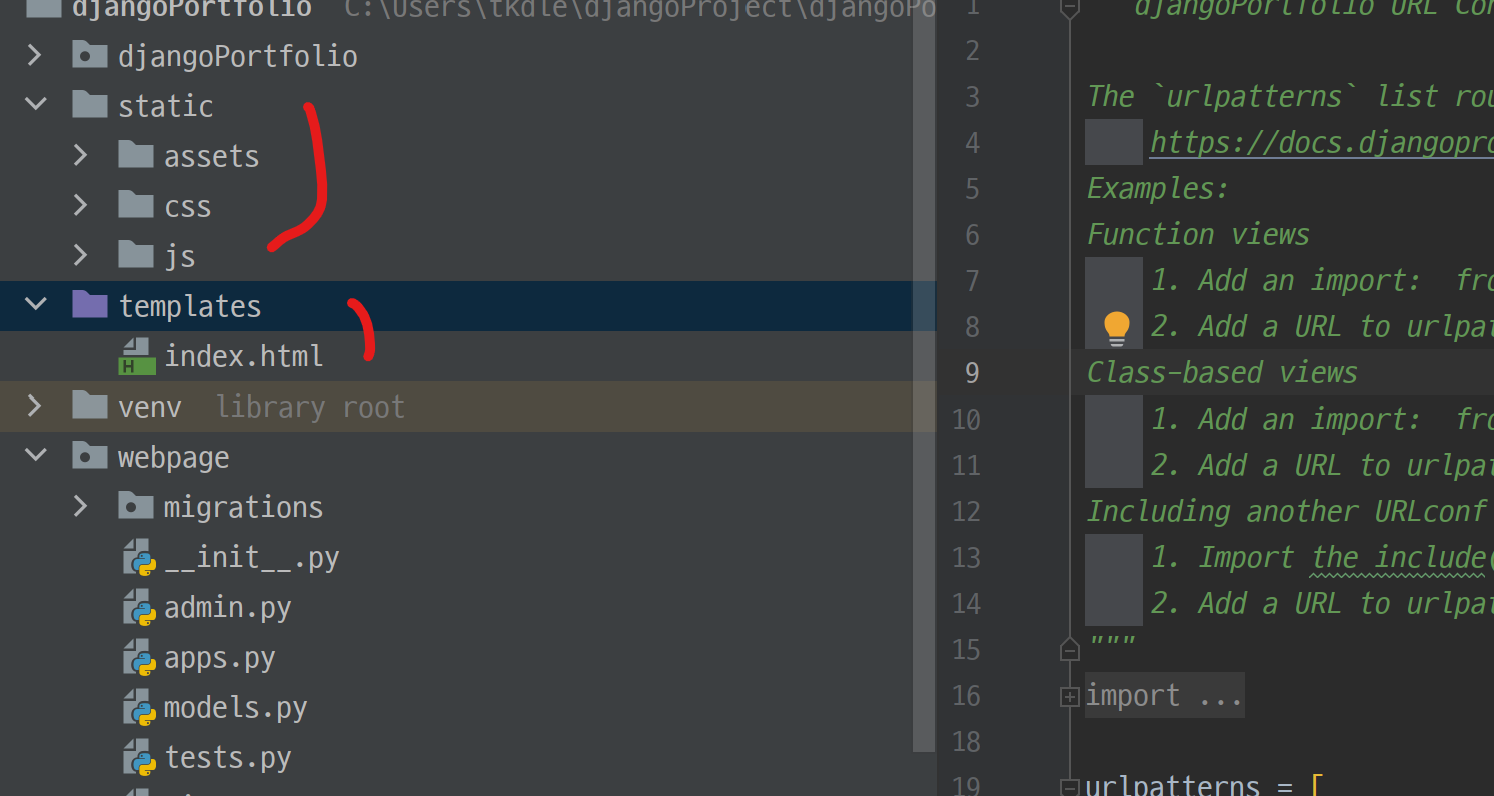
Task: Toggle the docstring fold marker at line 15
Action: pyautogui.click(x=1069, y=650)
